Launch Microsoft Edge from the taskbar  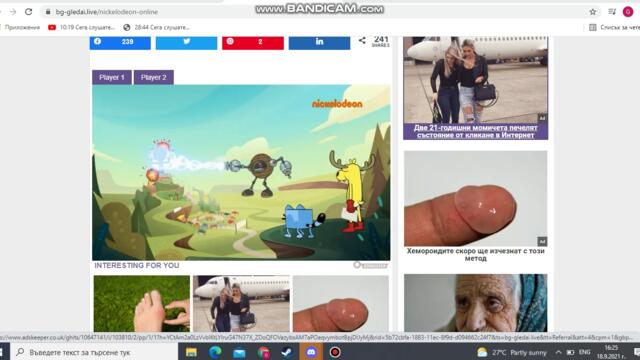coord(215,352)
